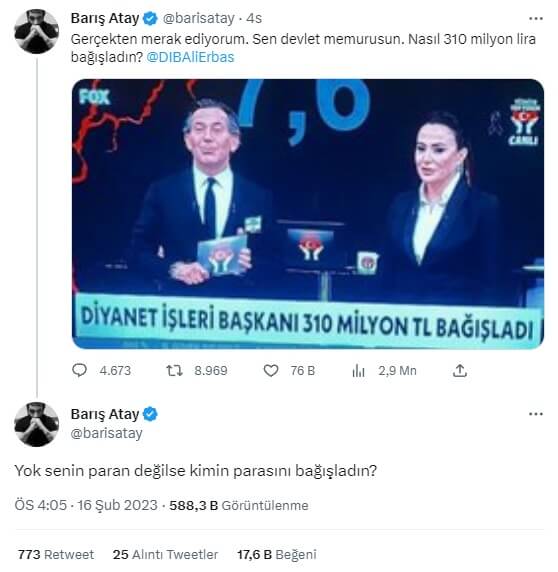Open the embedded FOX broadcast image
This screenshot has height=572, width=558.
308,214
